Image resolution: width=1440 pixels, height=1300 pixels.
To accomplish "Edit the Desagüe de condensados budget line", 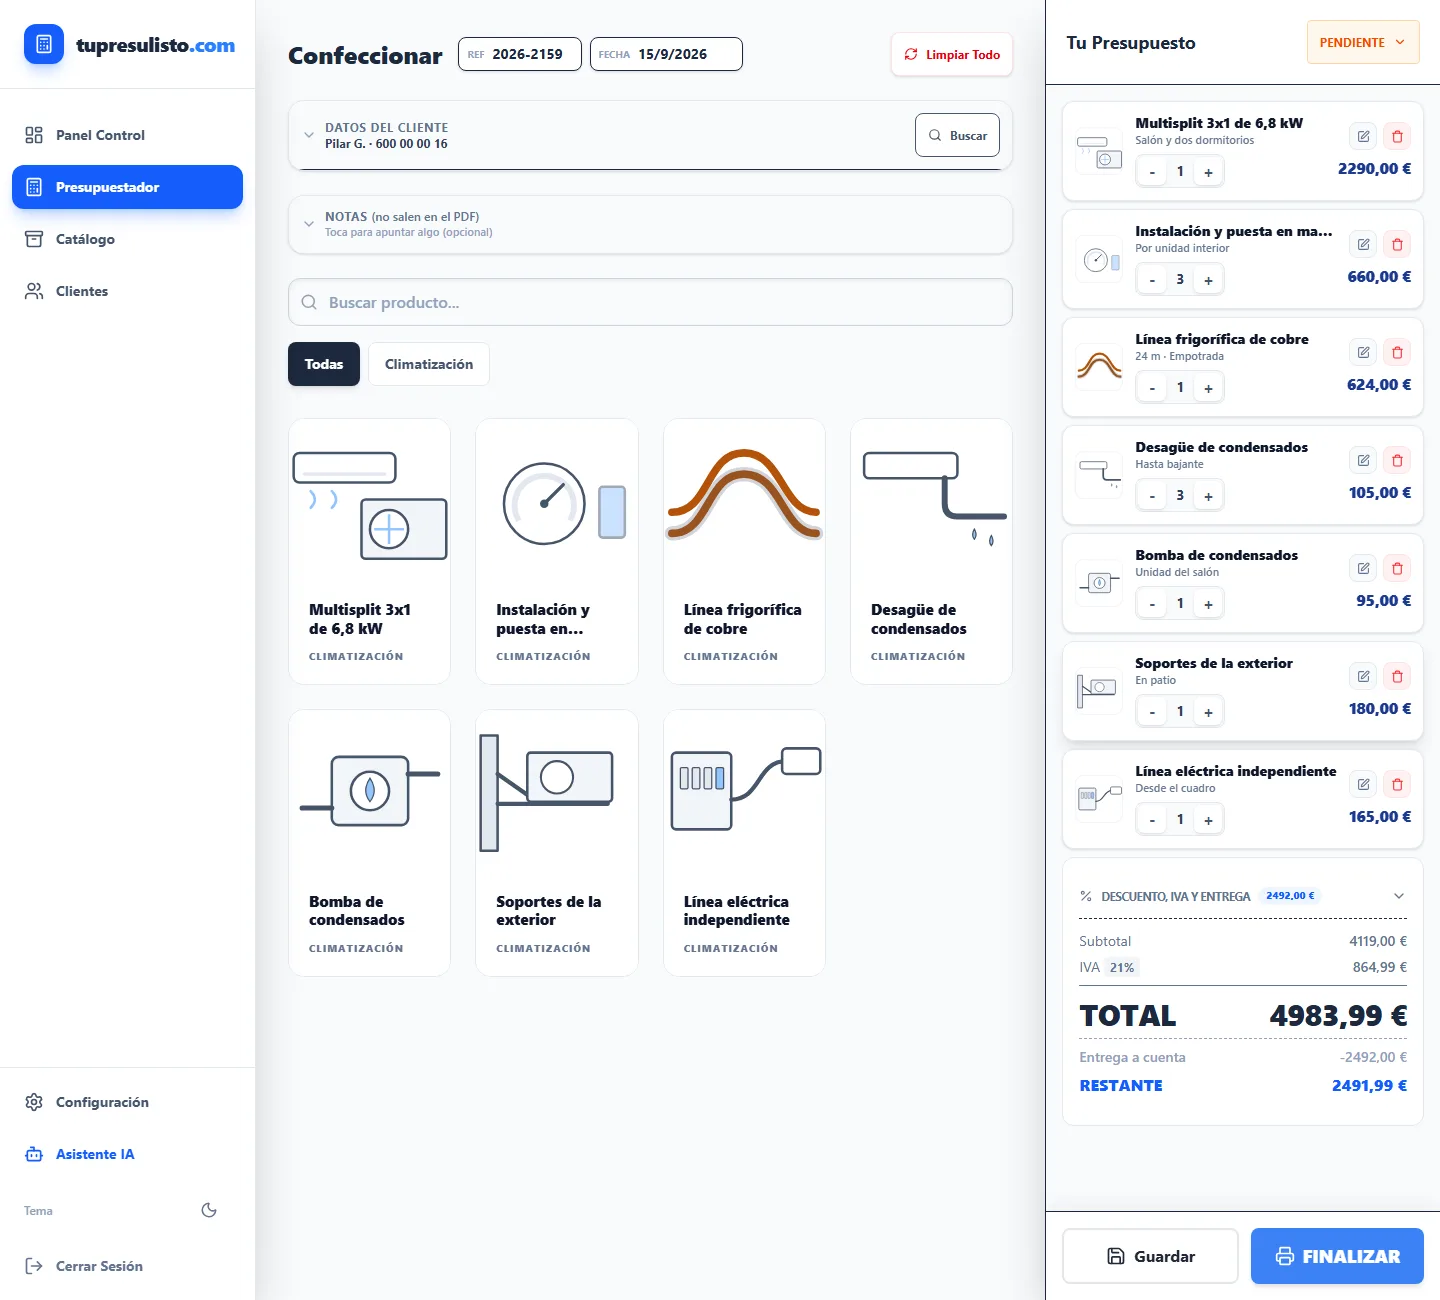I will (1363, 460).
